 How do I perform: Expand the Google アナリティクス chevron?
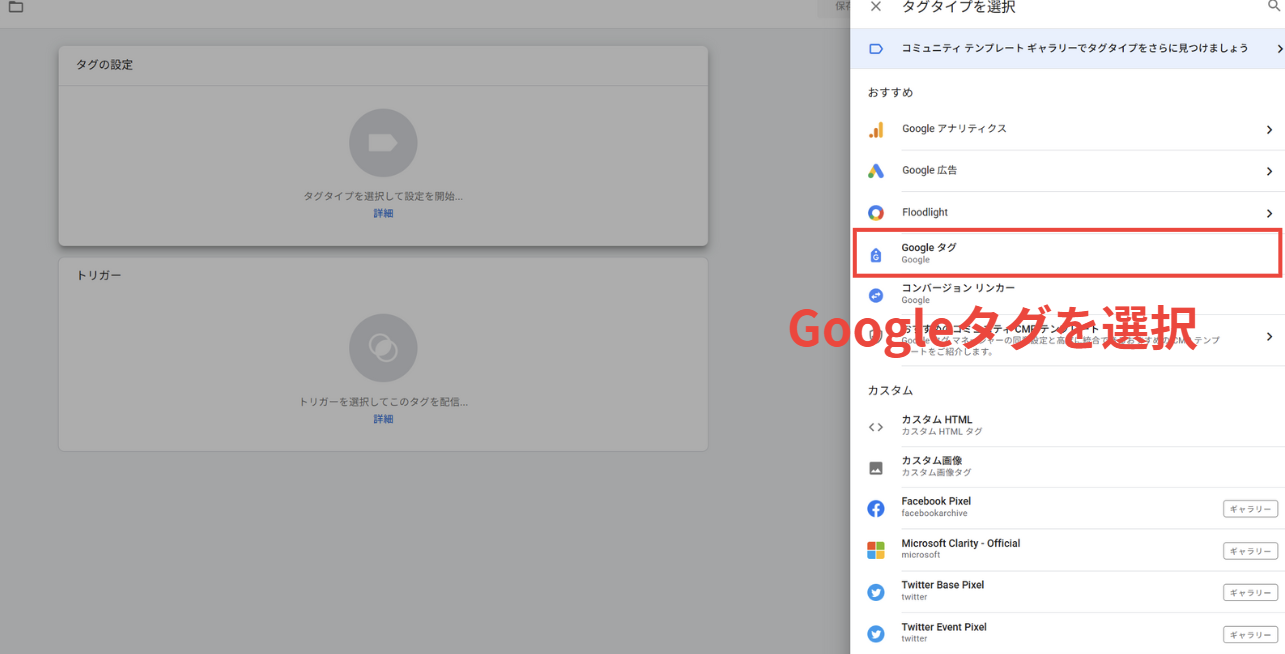pos(1269,130)
